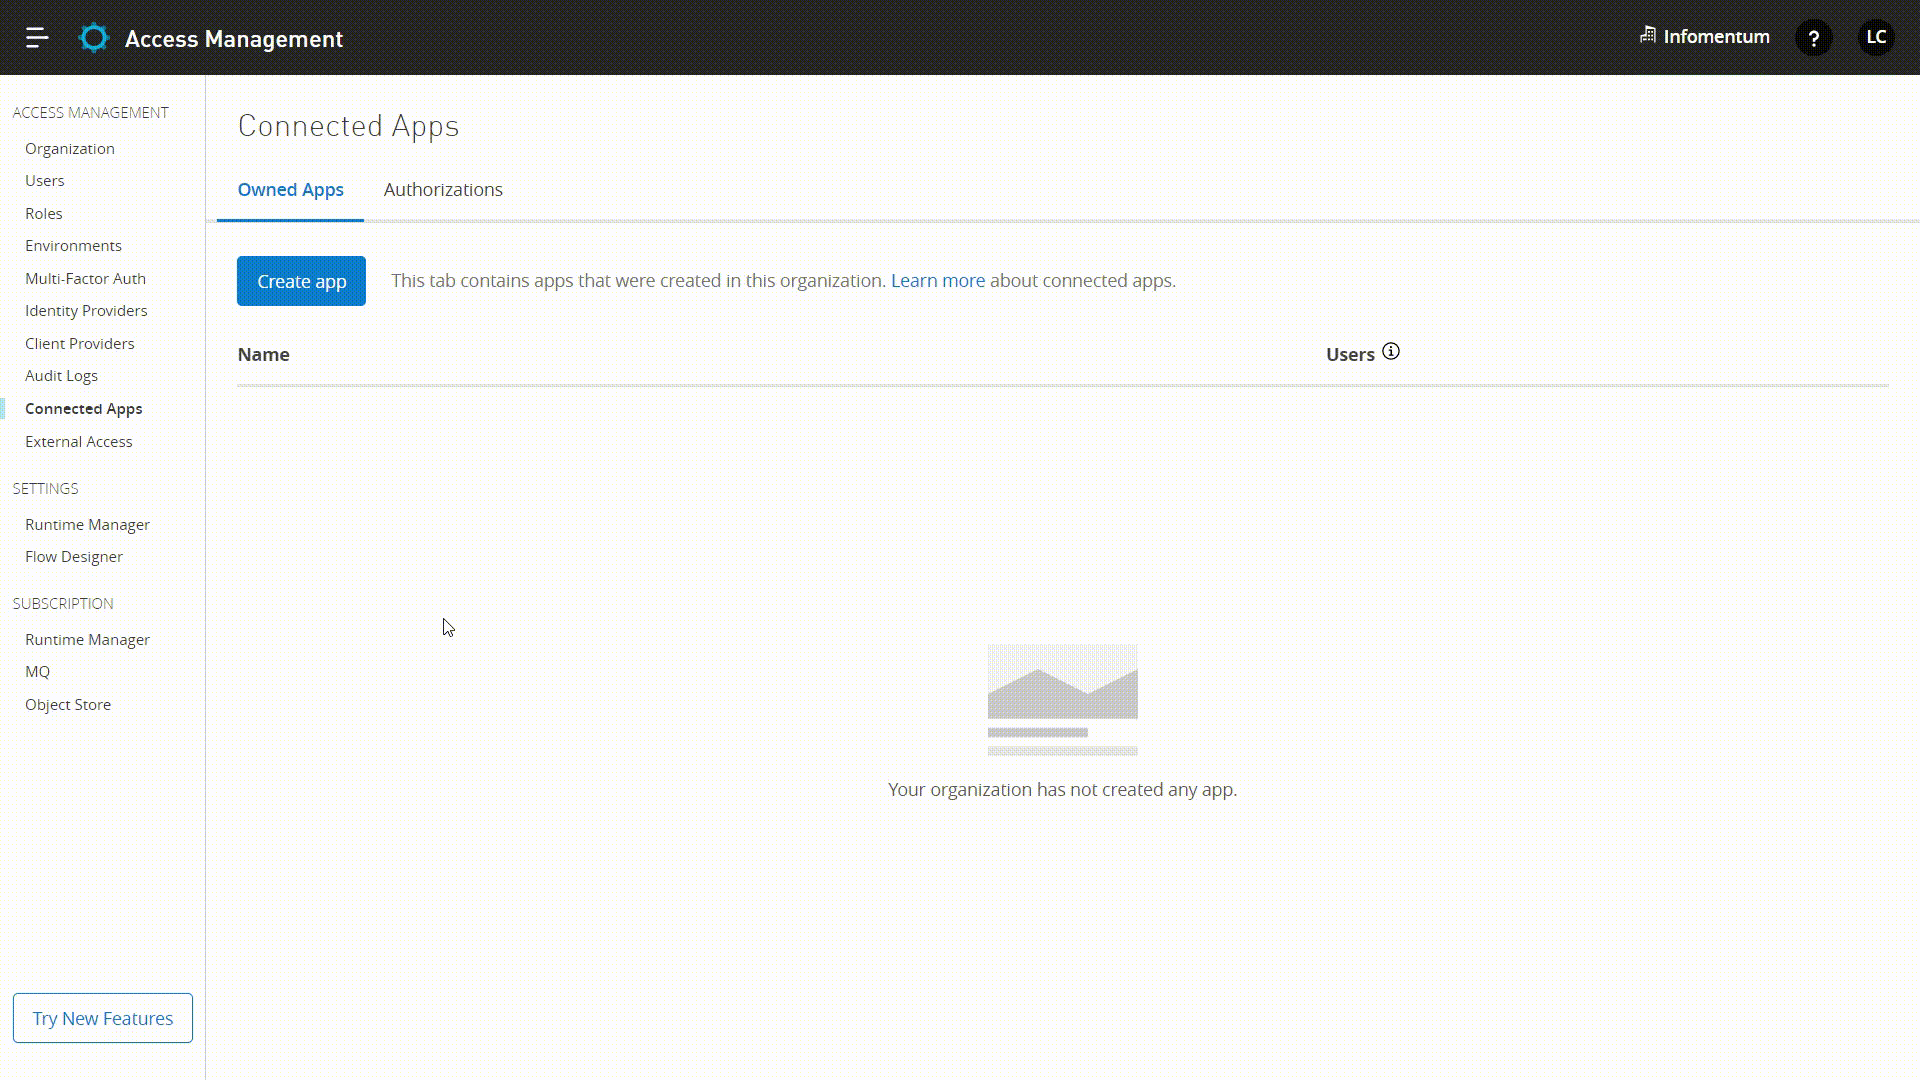Click the Infomentum organization building icon
The width and height of the screenshot is (1920, 1080).
[x=1650, y=36]
